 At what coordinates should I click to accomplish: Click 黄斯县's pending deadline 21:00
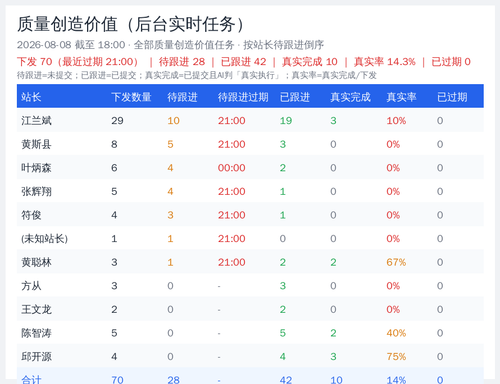[x=231, y=144]
